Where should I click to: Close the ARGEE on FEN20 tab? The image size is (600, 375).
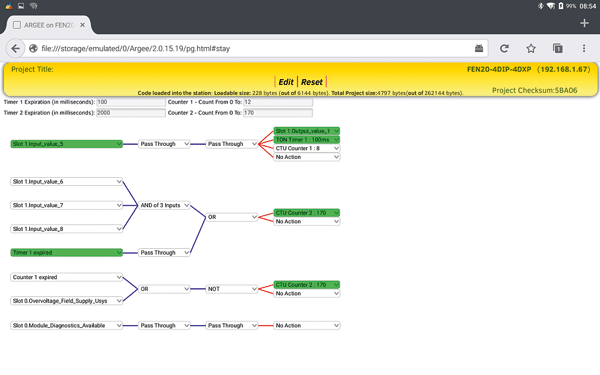click(x=82, y=25)
